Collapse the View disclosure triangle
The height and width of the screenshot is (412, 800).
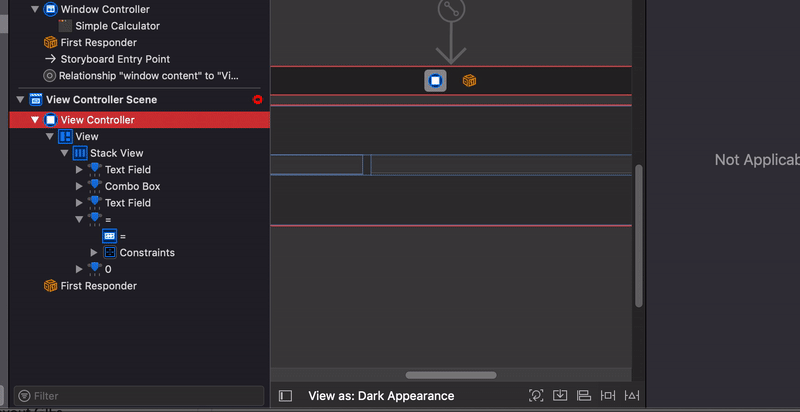(49, 137)
